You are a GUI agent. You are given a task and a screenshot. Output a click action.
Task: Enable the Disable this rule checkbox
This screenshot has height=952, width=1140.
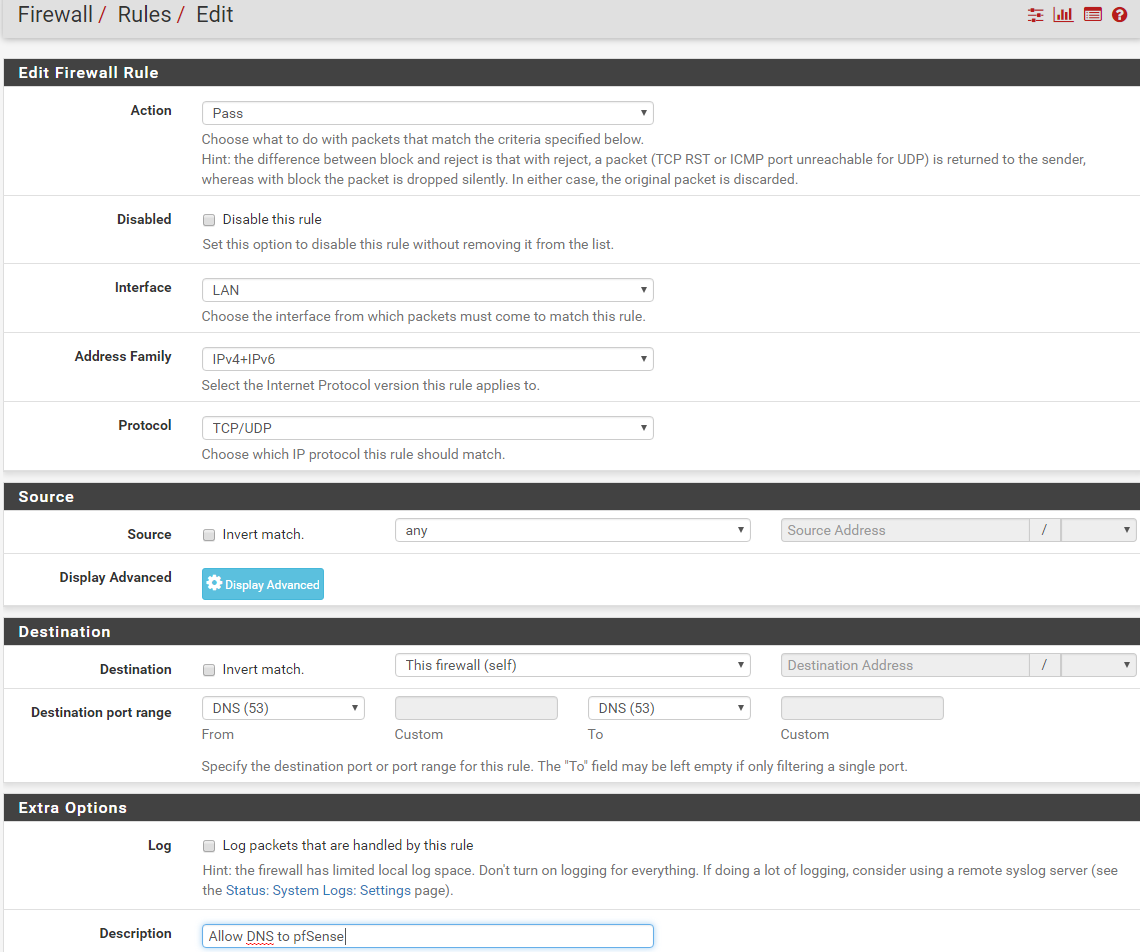[209, 220]
